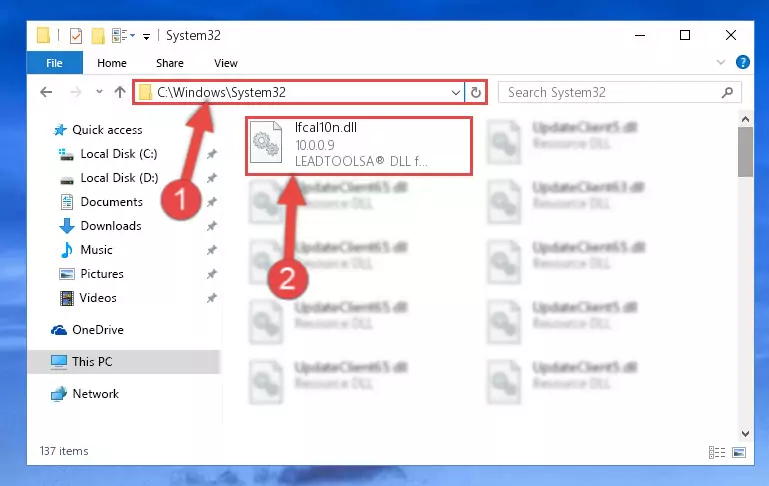The width and height of the screenshot is (769, 486).
Task: Select Network in navigation pane
Action: coord(96,393)
